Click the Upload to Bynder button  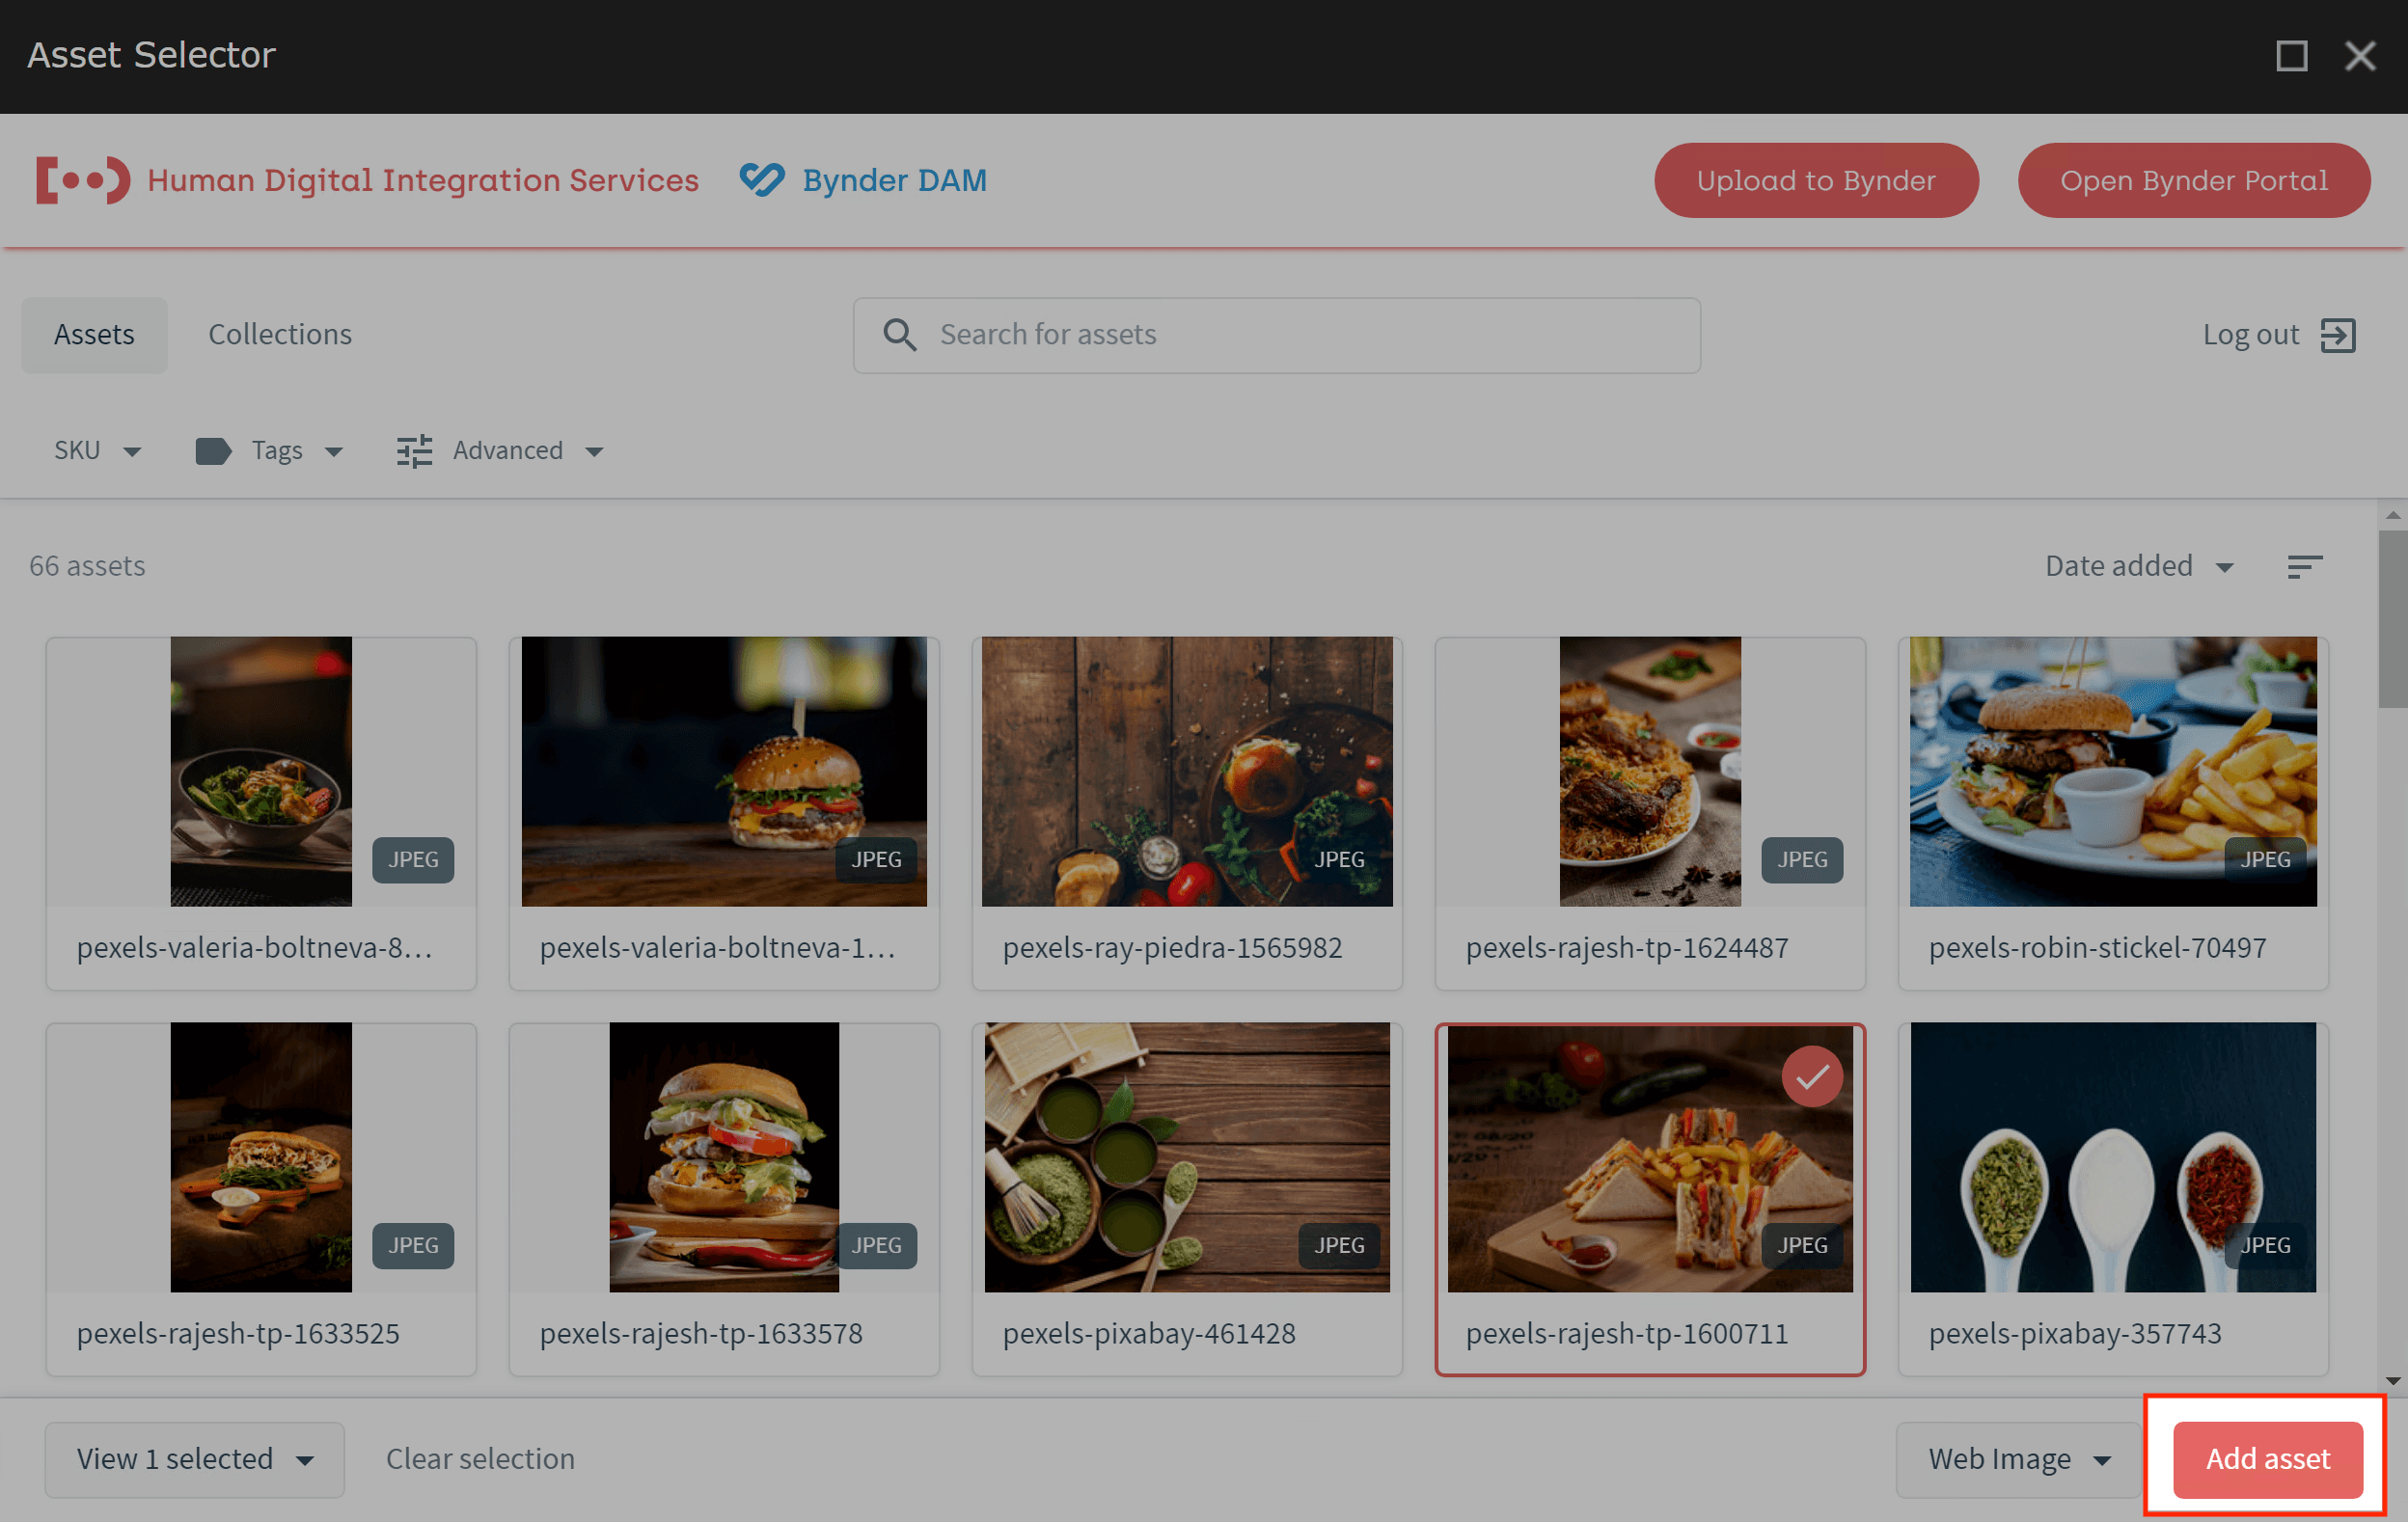pyautogui.click(x=1815, y=181)
